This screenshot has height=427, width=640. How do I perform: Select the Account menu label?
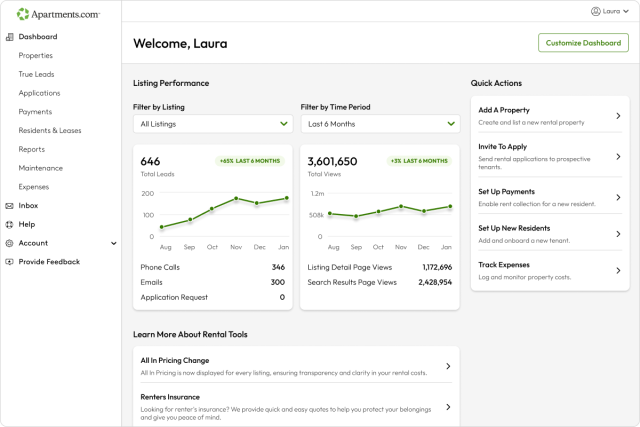pos(33,243)
